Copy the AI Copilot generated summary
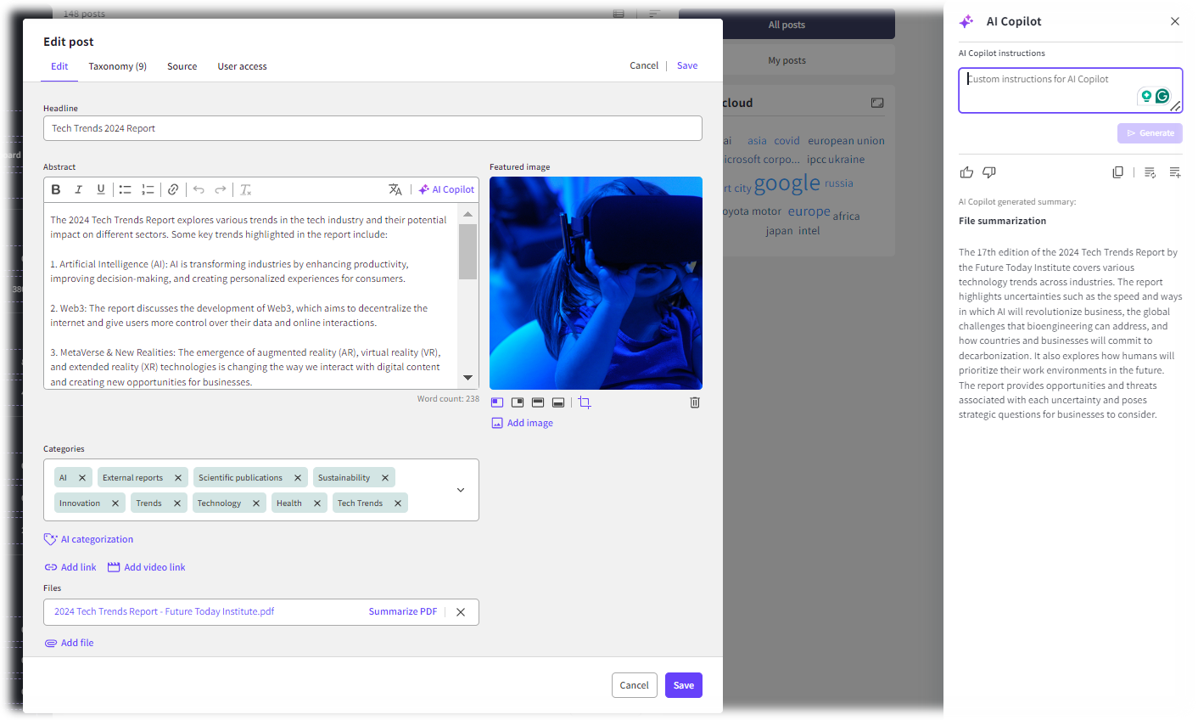Viewport: 1198px width, 720px height. pyautogui.click(x=1118, y=173)
